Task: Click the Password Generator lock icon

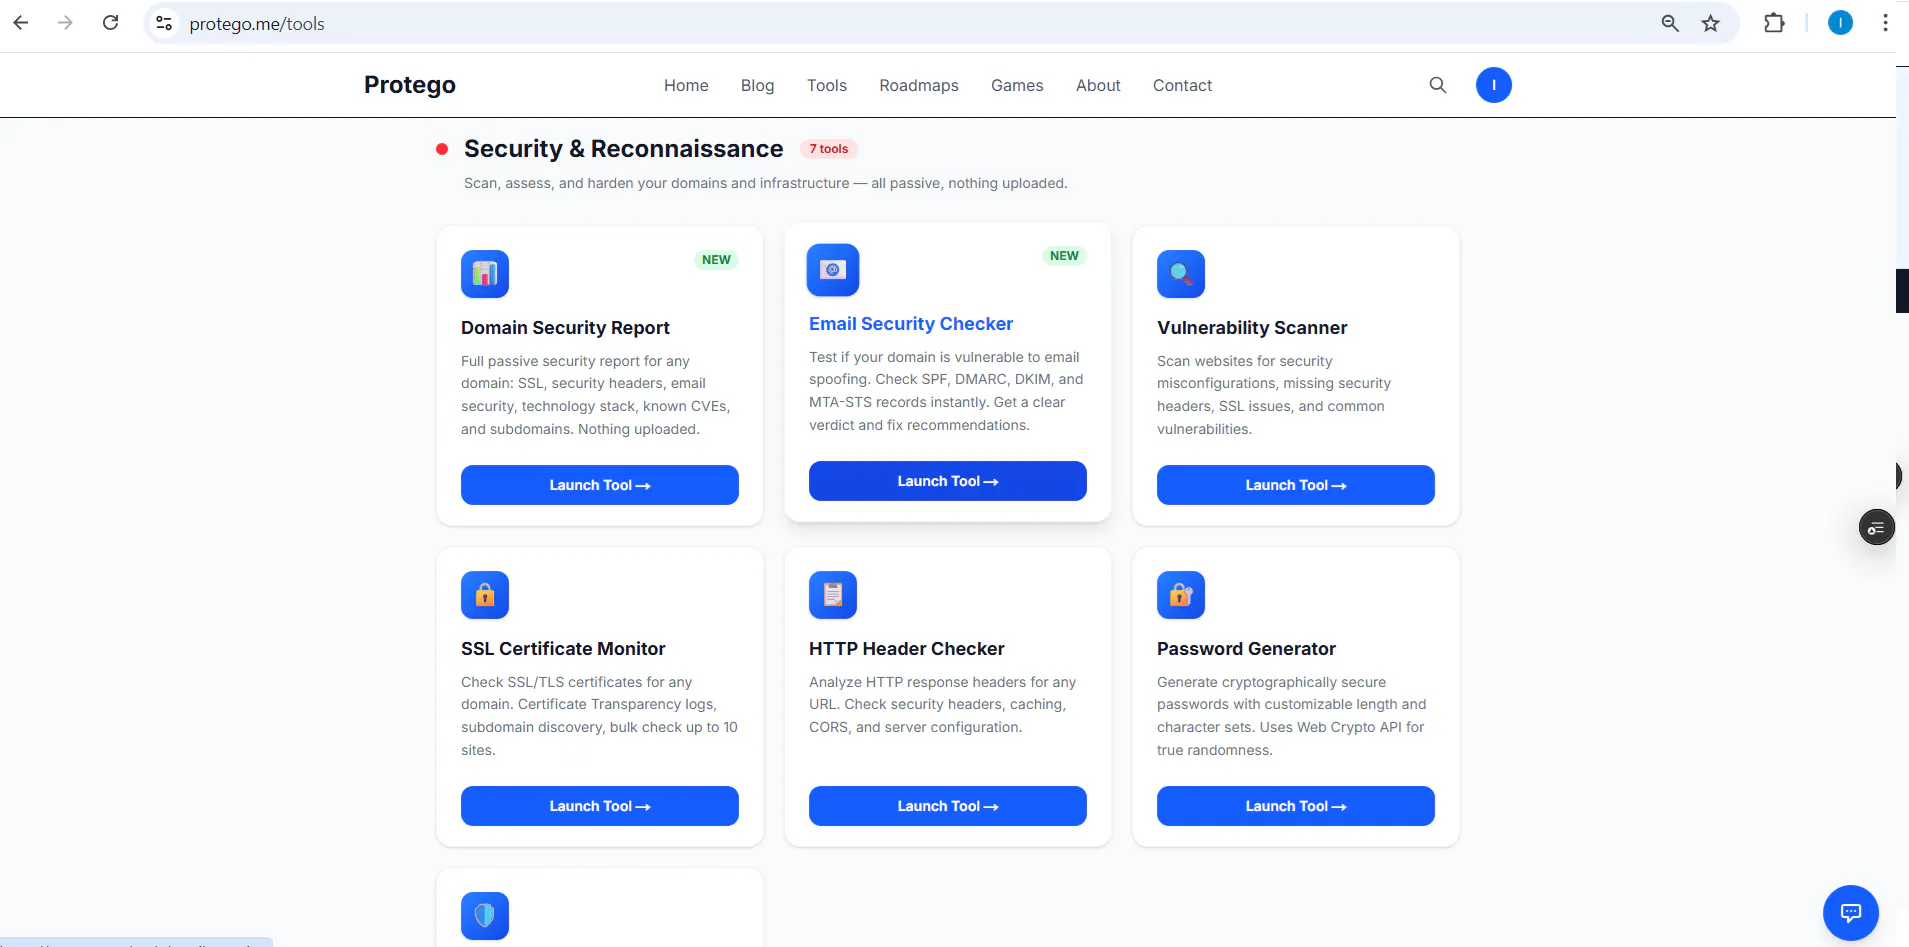Action: coord(1181,595)
